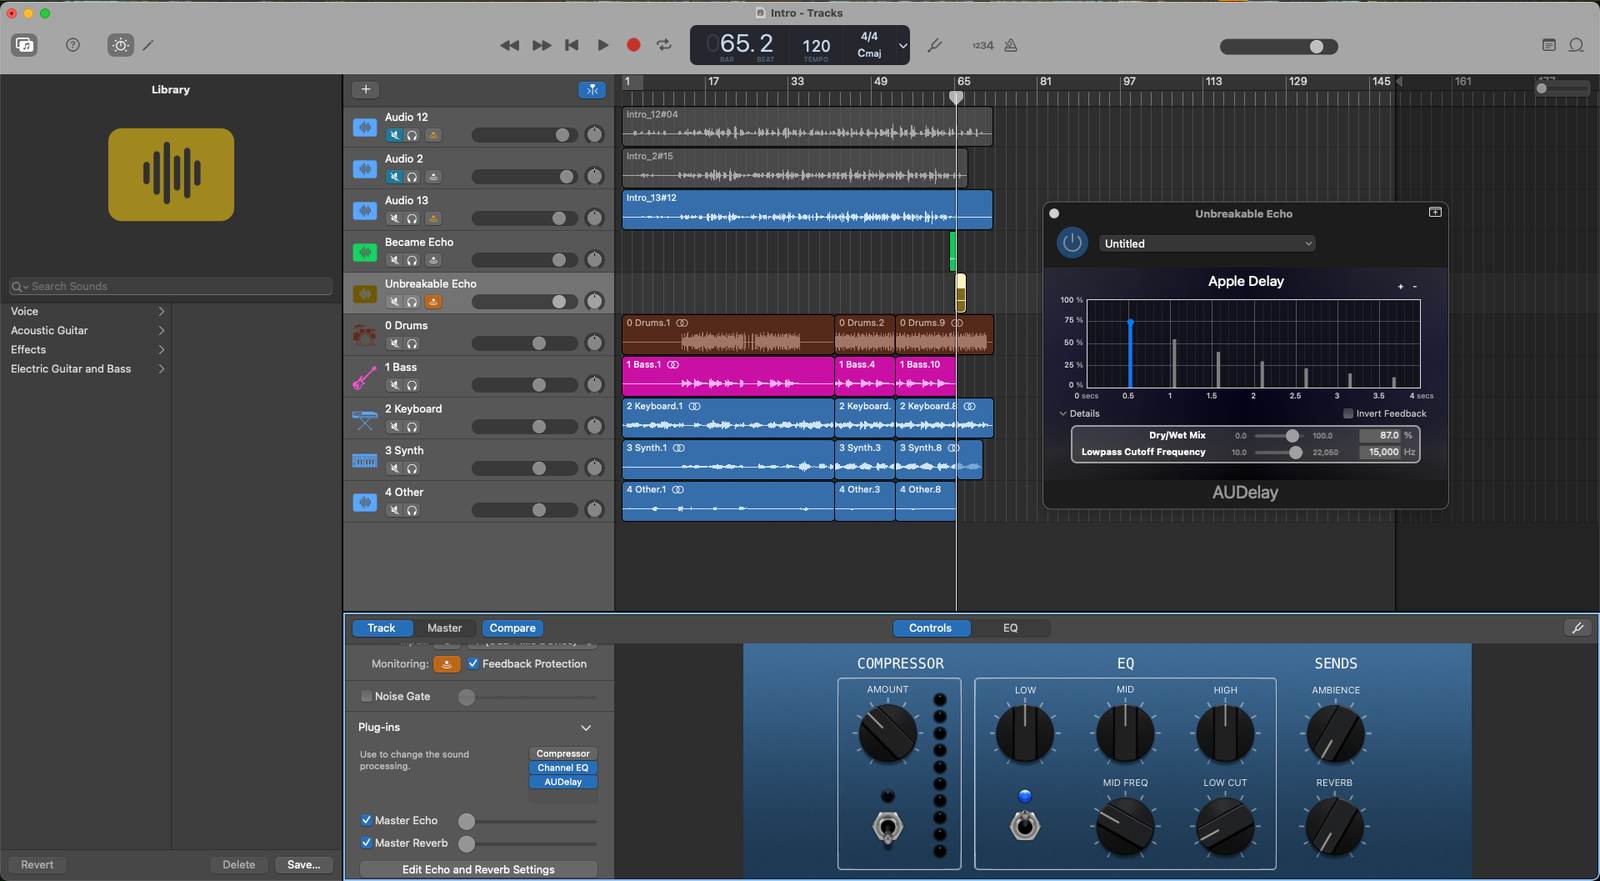
Task: Collapse the Plug-ins section
Action: (586, 728)
